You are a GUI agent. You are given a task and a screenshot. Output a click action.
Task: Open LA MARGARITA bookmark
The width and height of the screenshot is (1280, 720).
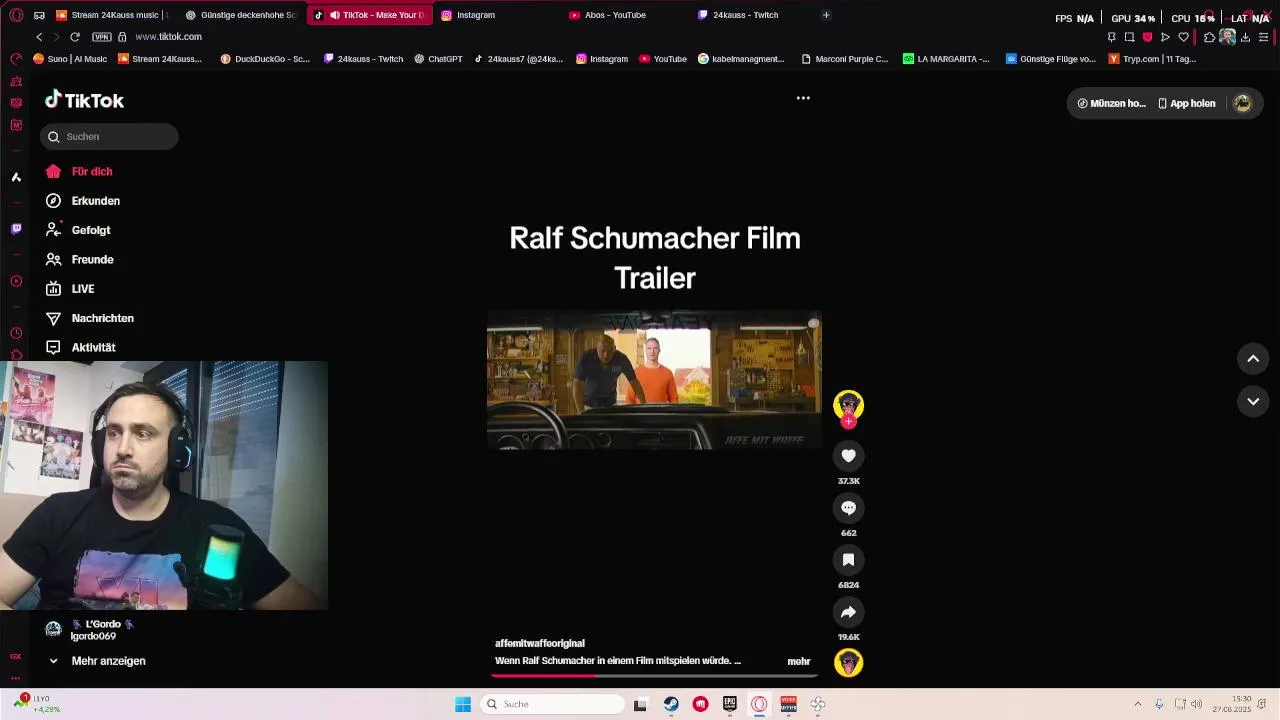(946, 59)
